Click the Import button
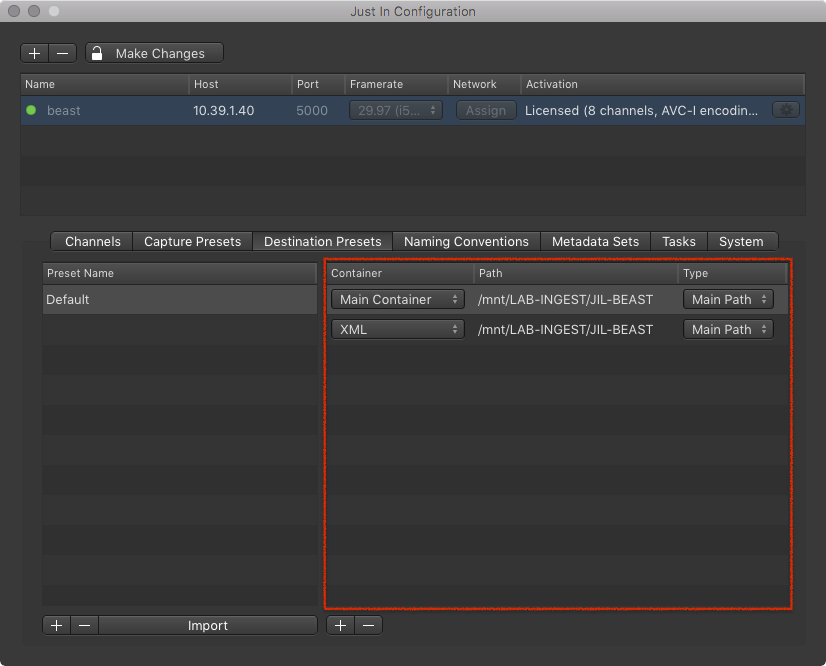Screen dimensions: 826x666 208,625
